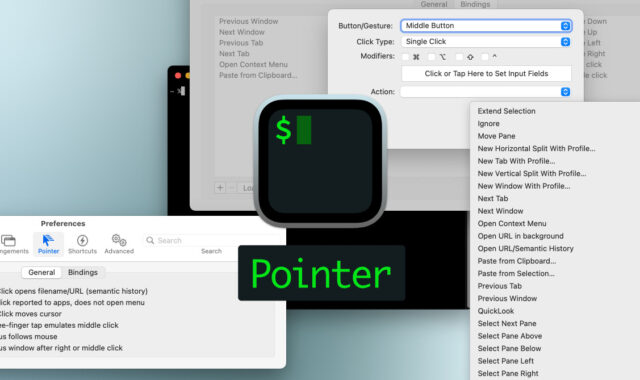
Task: Click the magnifier icon in Search field
Action: [150, 240]
